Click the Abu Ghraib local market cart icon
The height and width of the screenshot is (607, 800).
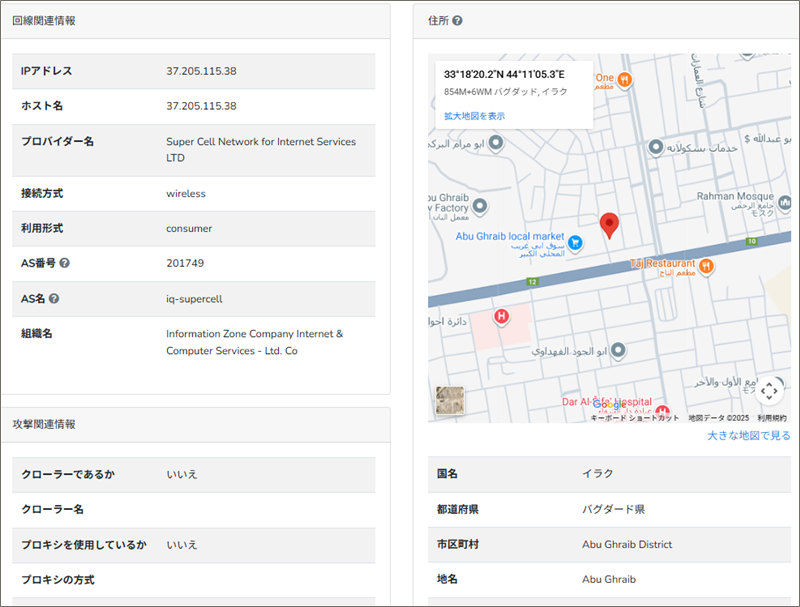coord(575,242)
